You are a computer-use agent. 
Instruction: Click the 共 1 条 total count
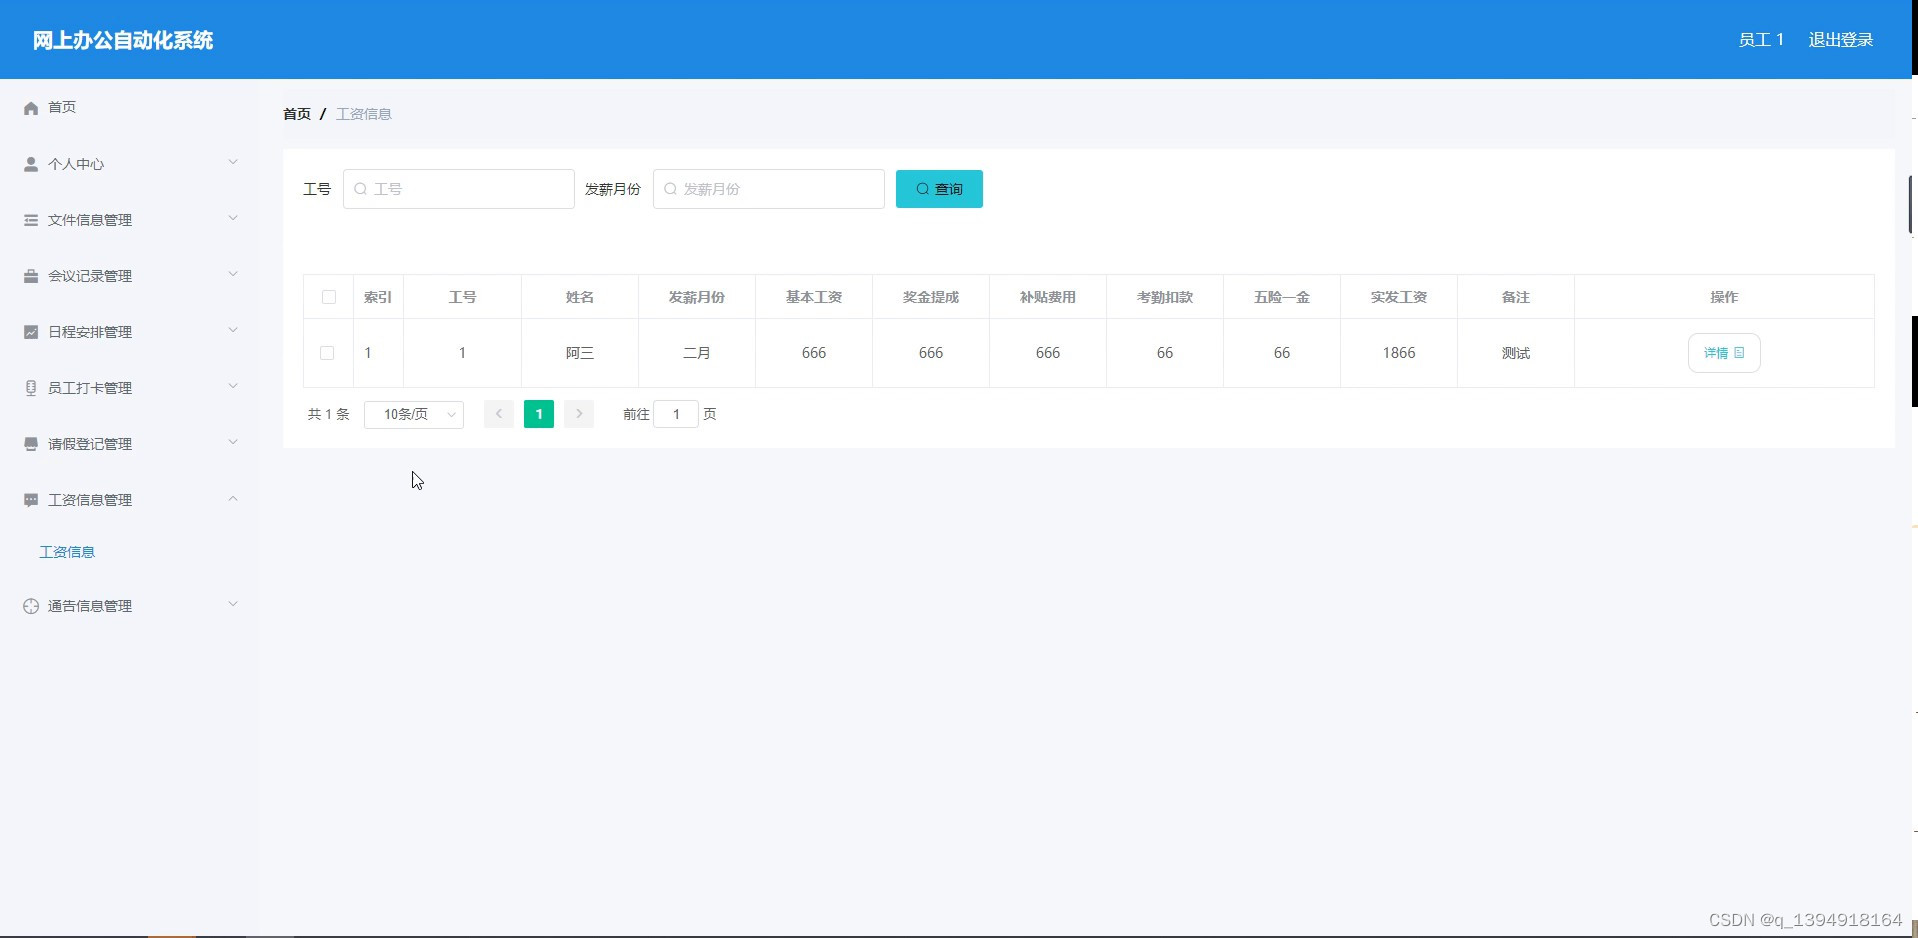pyautogui.click(x=328, y=414)
